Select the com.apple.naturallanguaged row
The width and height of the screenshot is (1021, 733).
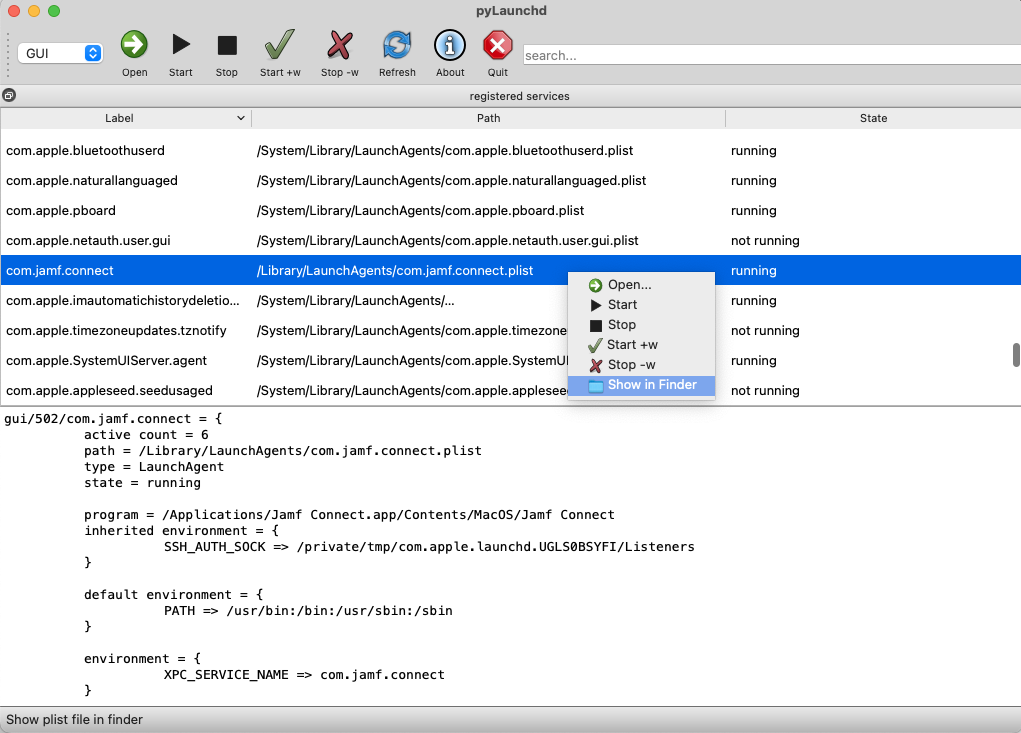click(x=510, y=180)
